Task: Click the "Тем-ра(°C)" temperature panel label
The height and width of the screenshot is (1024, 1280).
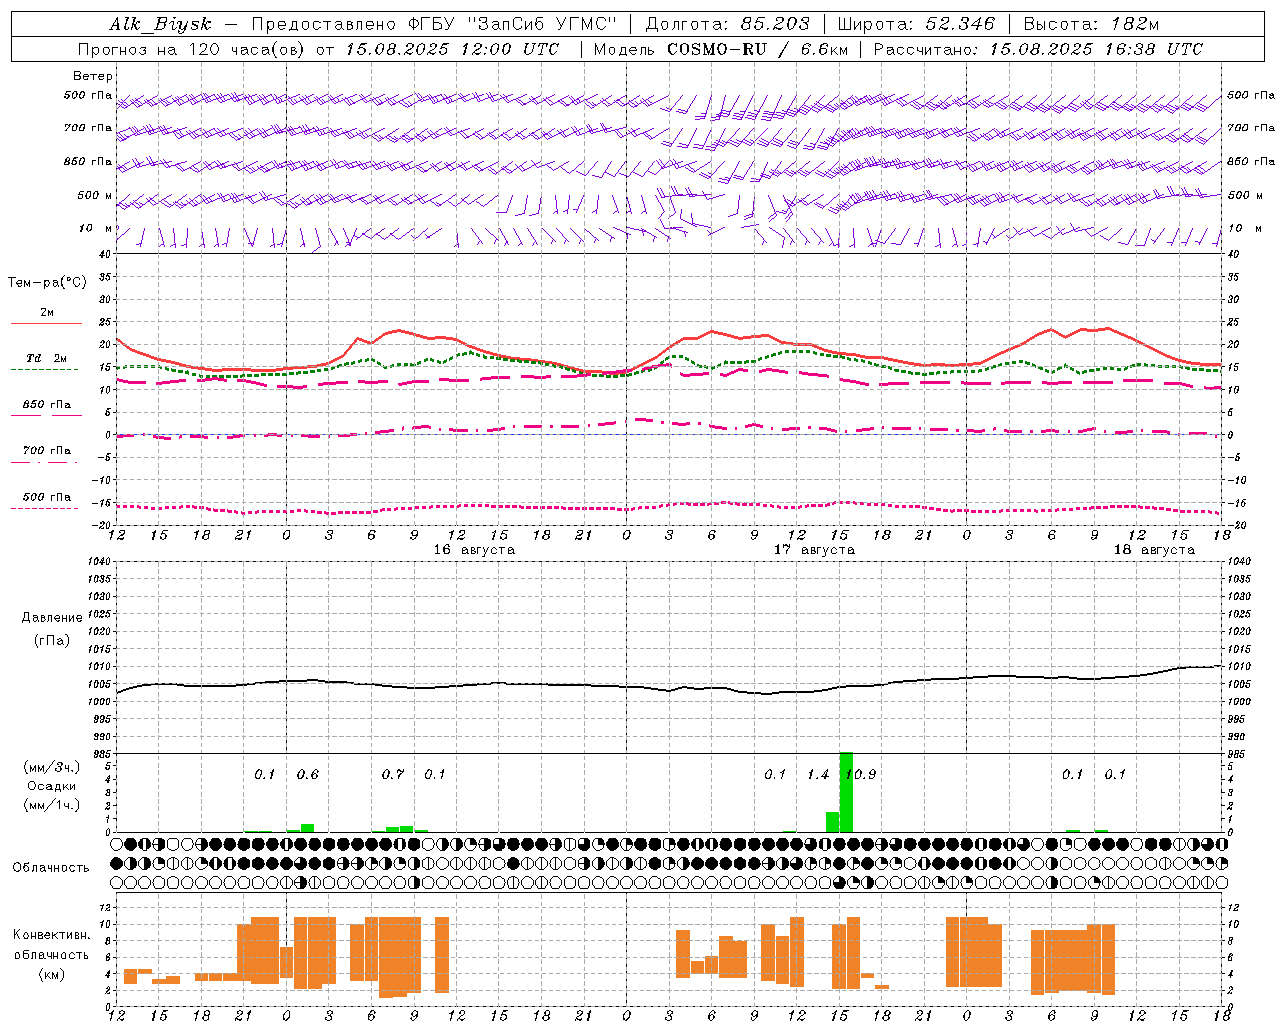Action: (x=47, y=283)
